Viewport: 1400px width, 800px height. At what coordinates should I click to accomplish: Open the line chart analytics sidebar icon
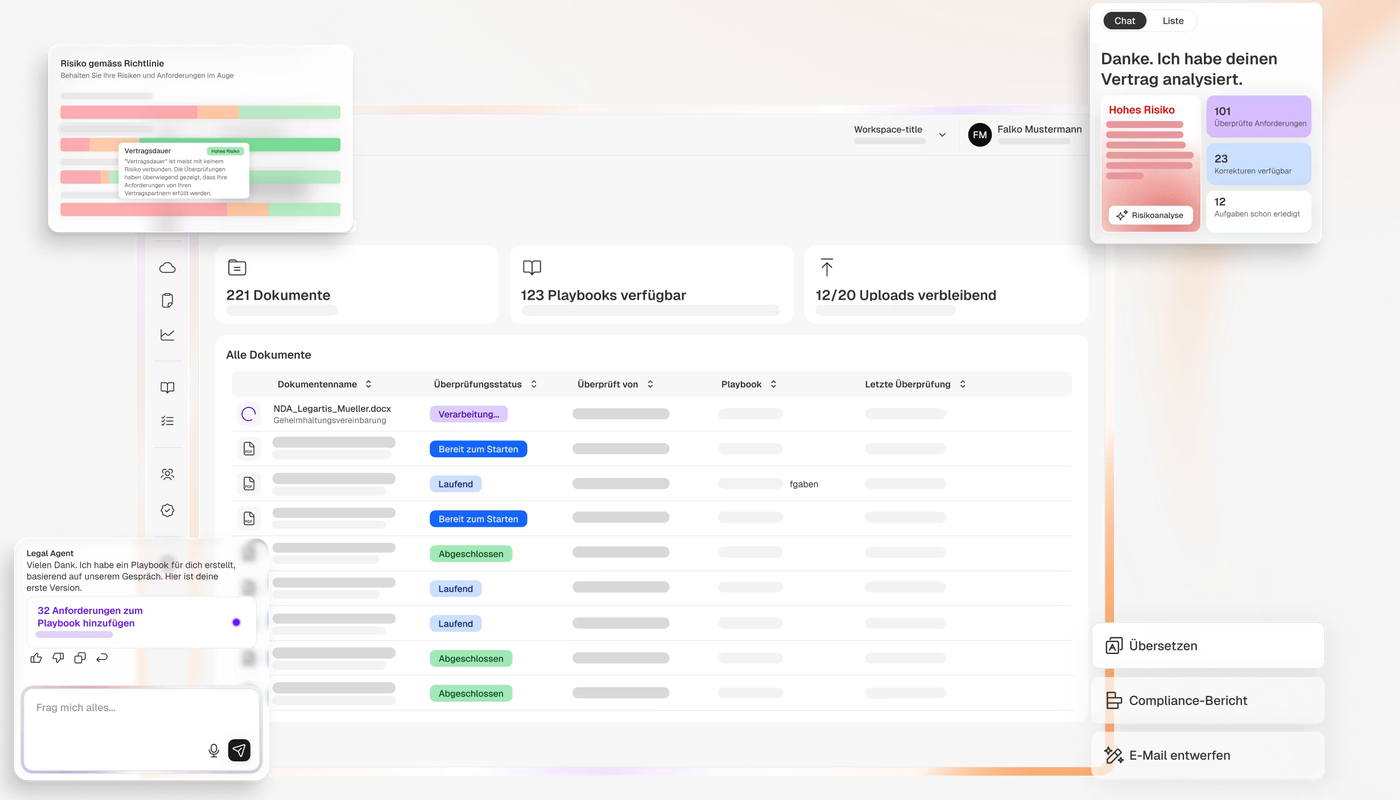167,335
